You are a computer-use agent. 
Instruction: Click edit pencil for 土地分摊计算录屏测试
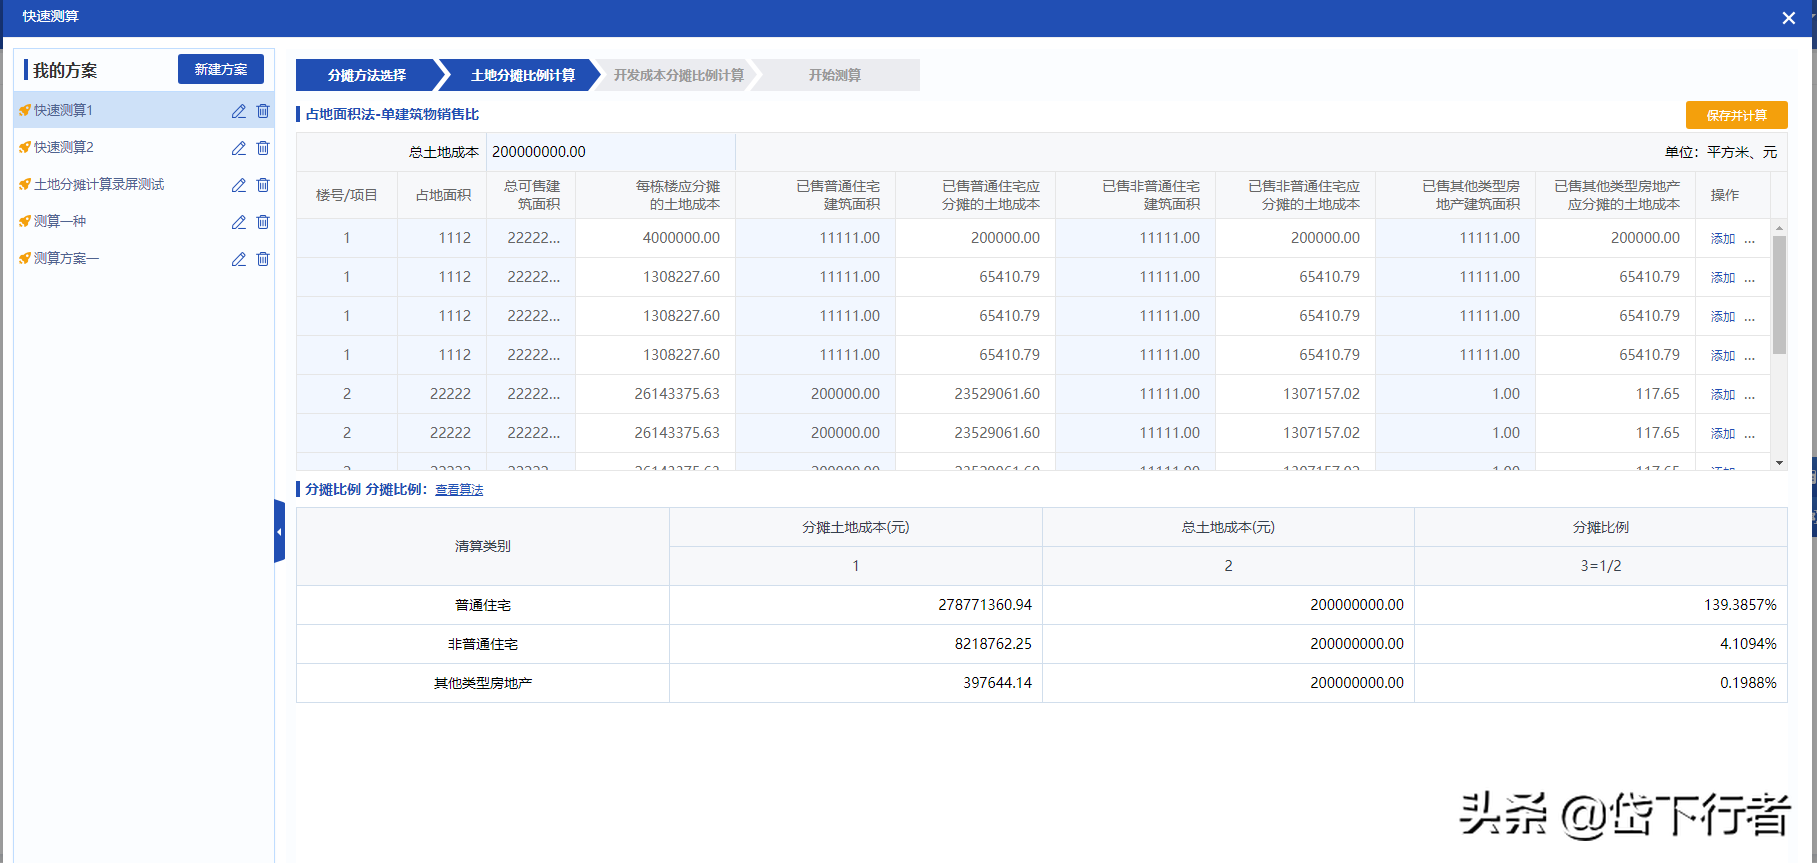click(x=238, y=185)
